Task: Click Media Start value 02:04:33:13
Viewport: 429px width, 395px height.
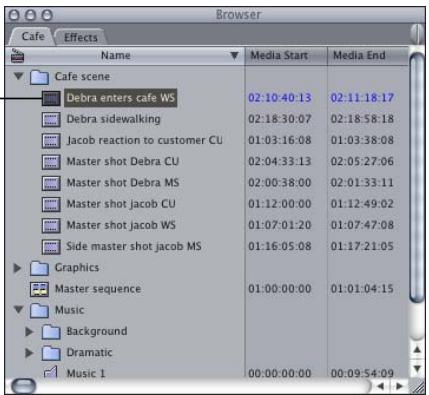Action: (x=280, y=162)
